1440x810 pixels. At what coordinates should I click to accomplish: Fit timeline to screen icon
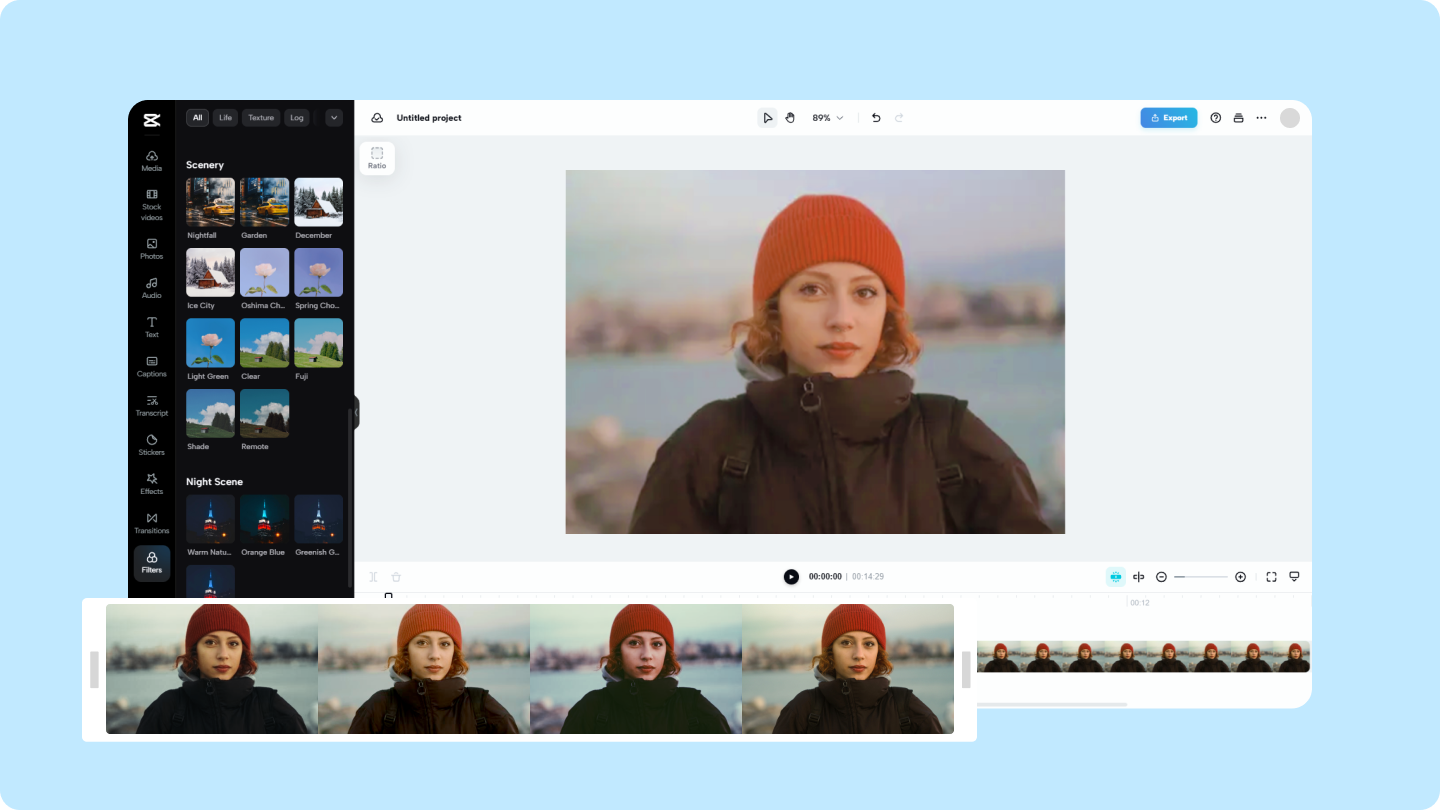coord(1271,577)
